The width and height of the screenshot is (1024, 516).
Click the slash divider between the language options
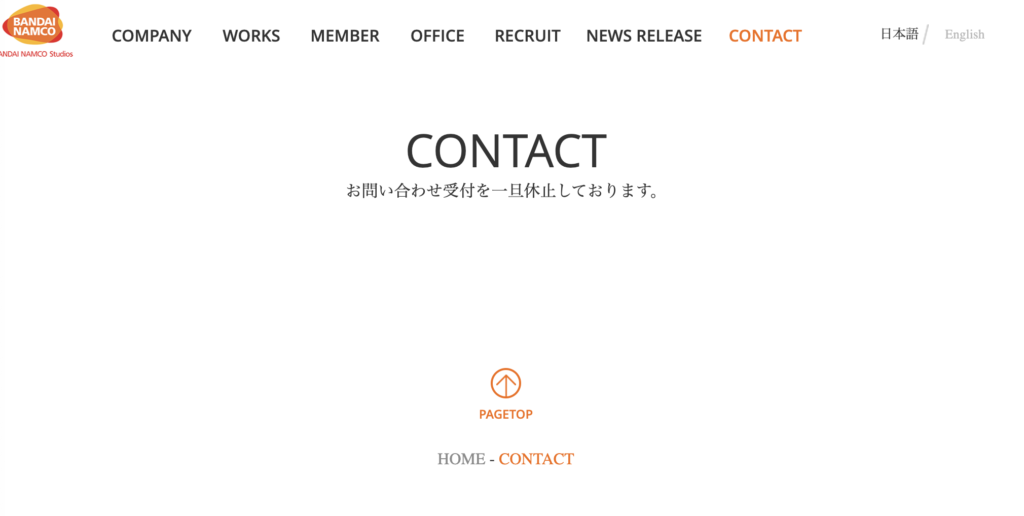pyautogui.click(x=926, y=35)
